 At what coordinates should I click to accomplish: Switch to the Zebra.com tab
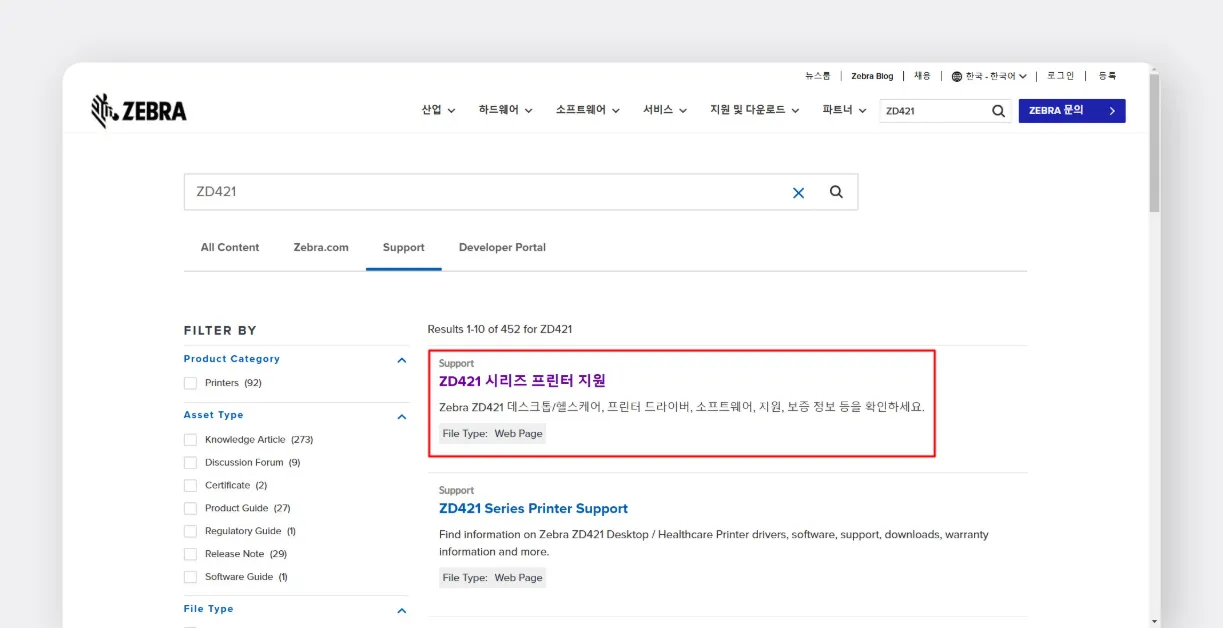pyautogui.click(x=321, y=248)
